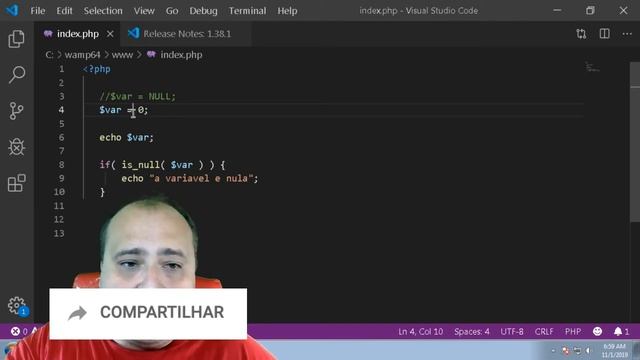The image size is (640, 360).
Task: Click the wamp64 breadcrumb segment
Action: (x=82, y=55)
